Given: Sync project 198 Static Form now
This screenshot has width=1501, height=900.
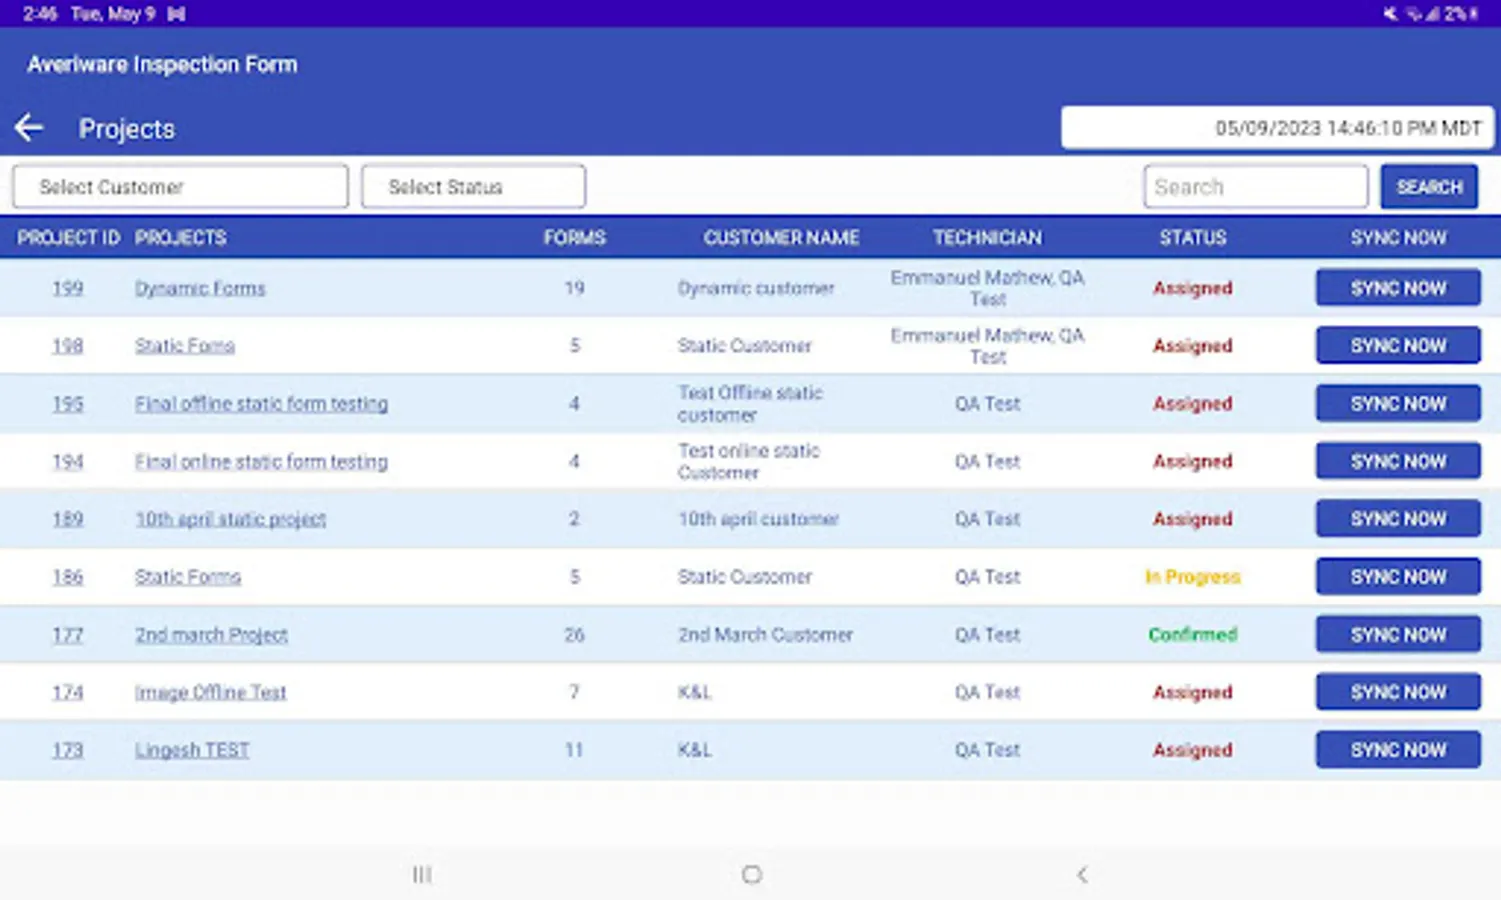Looking at the screenshot, I should (x=1398, y=345).
